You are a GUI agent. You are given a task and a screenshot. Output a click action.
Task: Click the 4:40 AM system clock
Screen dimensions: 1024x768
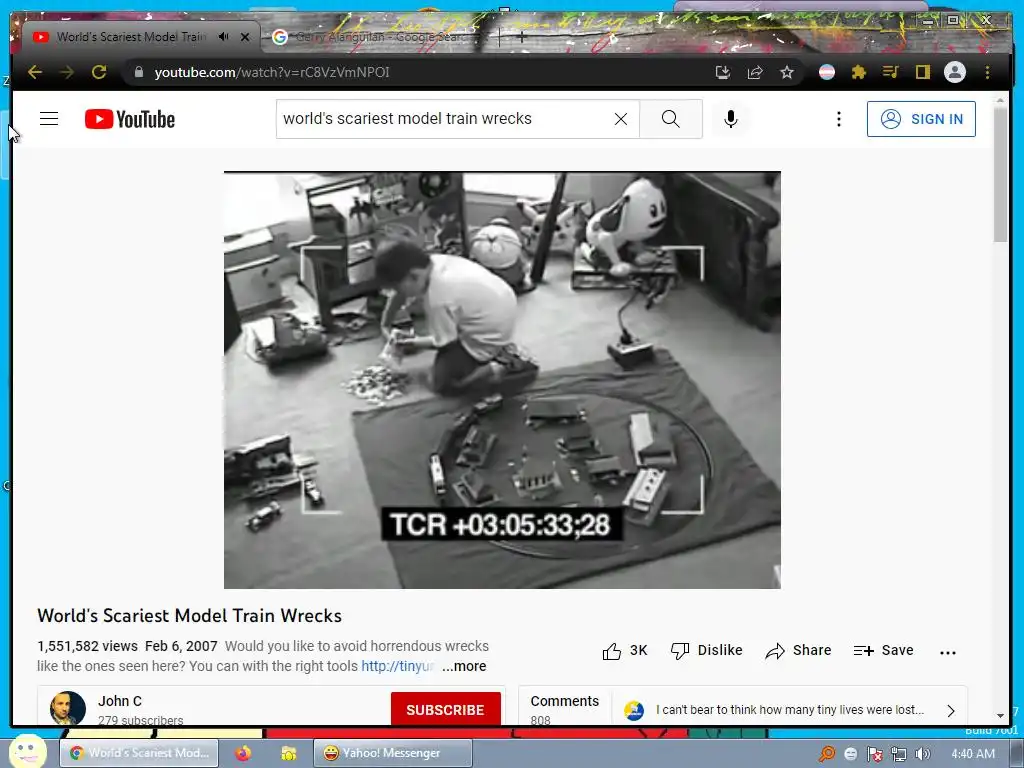tap(972, 754)
